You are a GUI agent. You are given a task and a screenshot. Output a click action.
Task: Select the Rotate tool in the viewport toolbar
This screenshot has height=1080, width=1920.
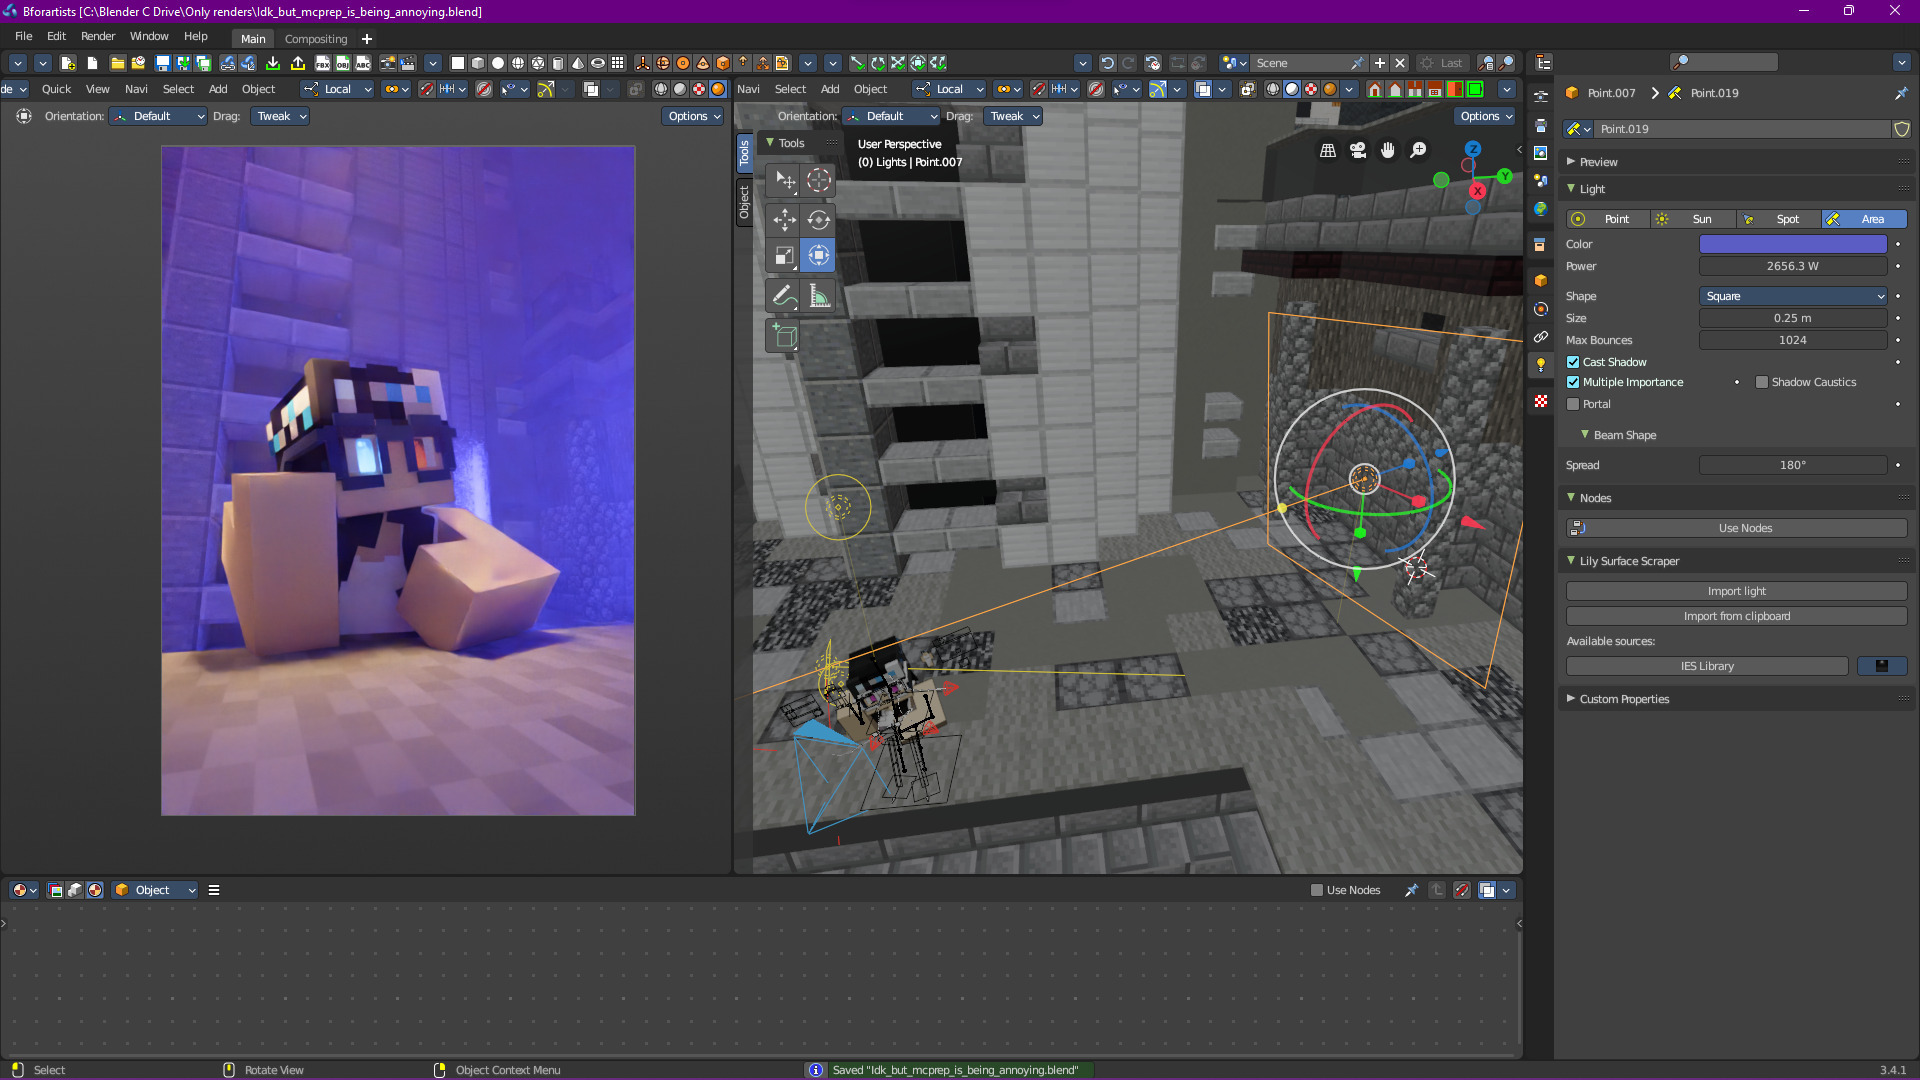(x=819, y=220)
